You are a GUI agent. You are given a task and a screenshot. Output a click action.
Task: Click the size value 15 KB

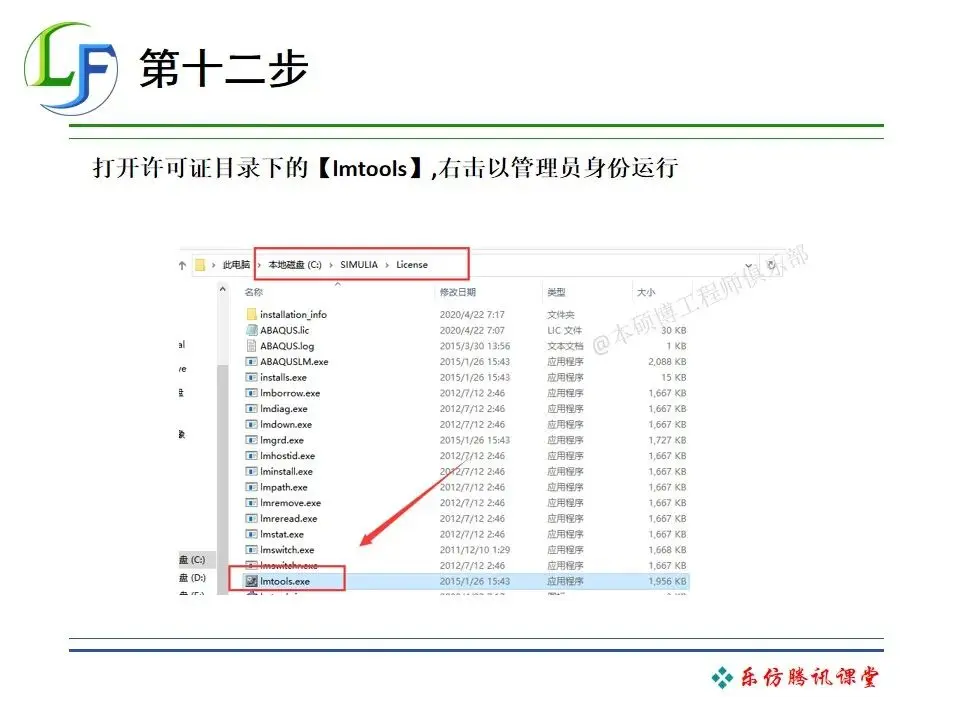pos(673,377)
